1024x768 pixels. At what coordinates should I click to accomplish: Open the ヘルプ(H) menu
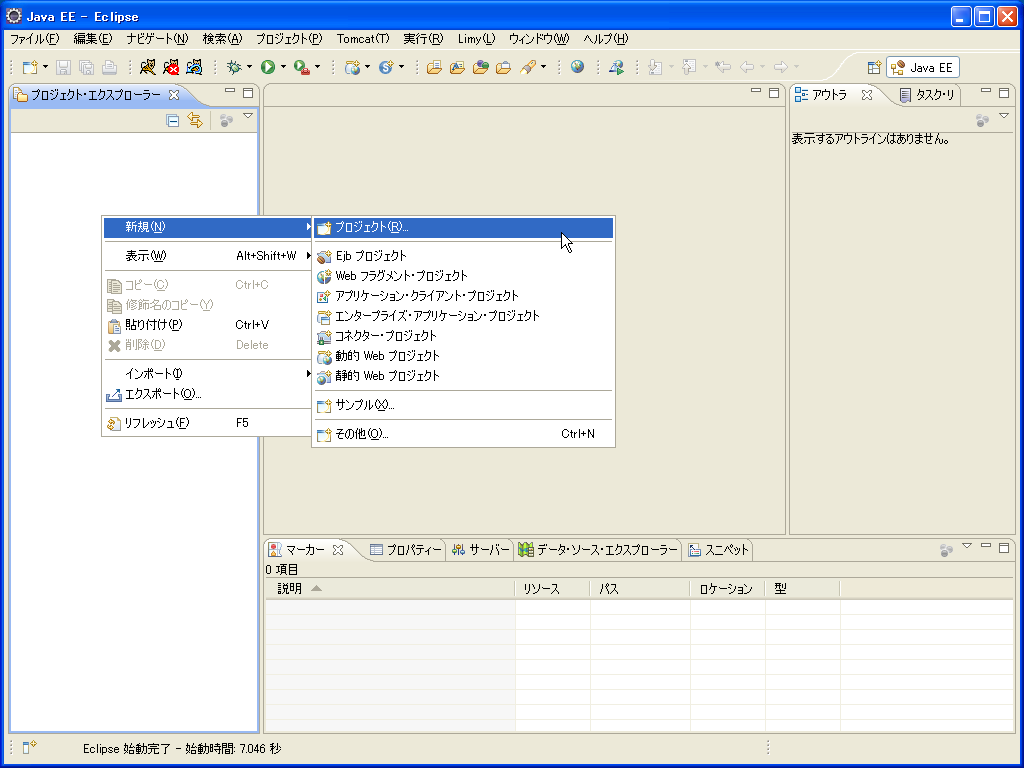click(605, 39)
